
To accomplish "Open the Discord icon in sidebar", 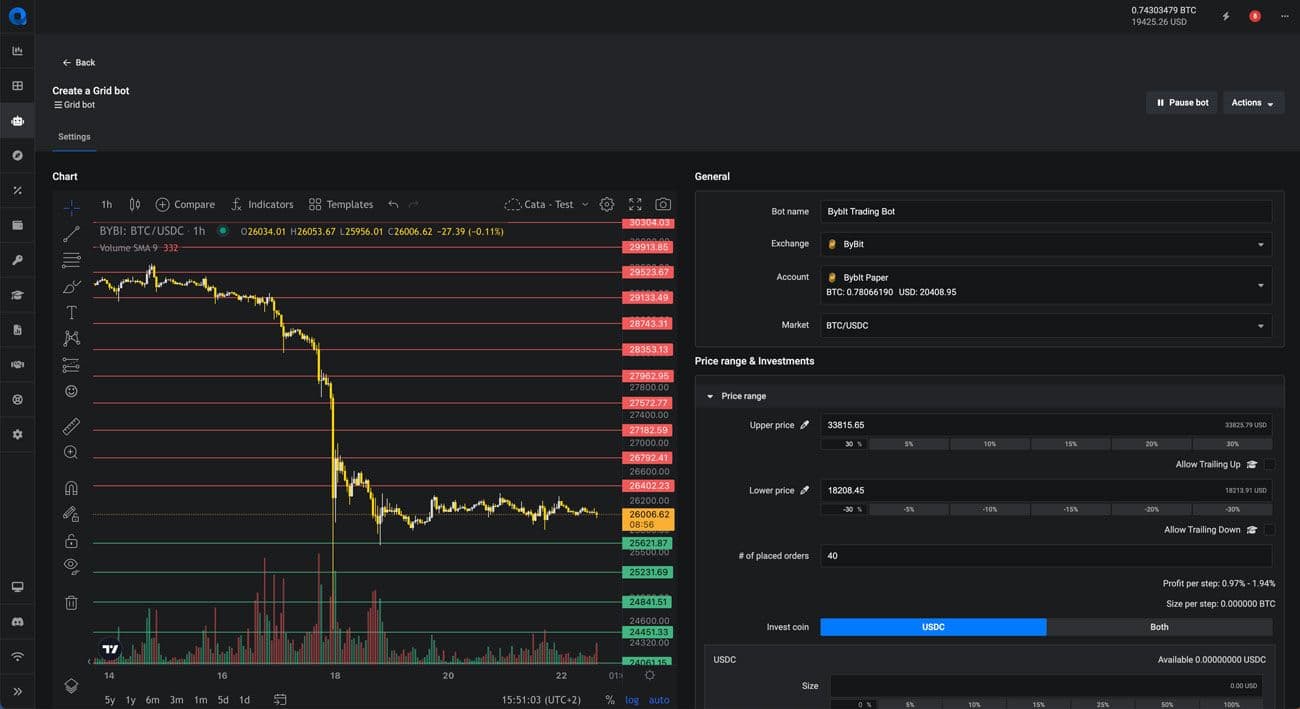I will pos(17,622).
